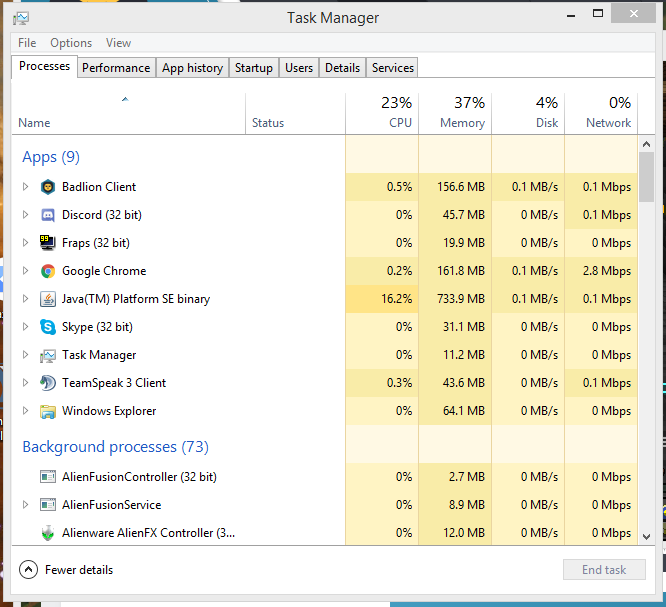666x607 pixels.
Task: Click the Windows Explorer folder icon
Action: tap(48, 411)
